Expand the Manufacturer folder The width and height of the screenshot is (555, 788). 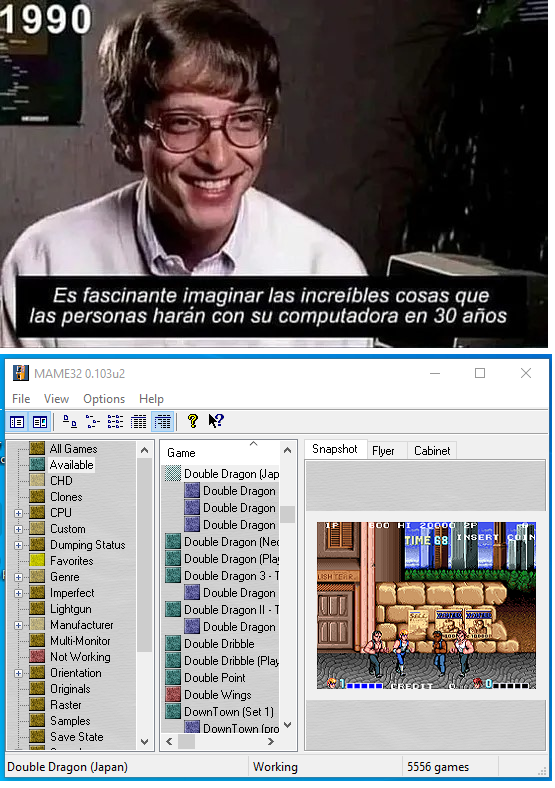click(19, 625)
